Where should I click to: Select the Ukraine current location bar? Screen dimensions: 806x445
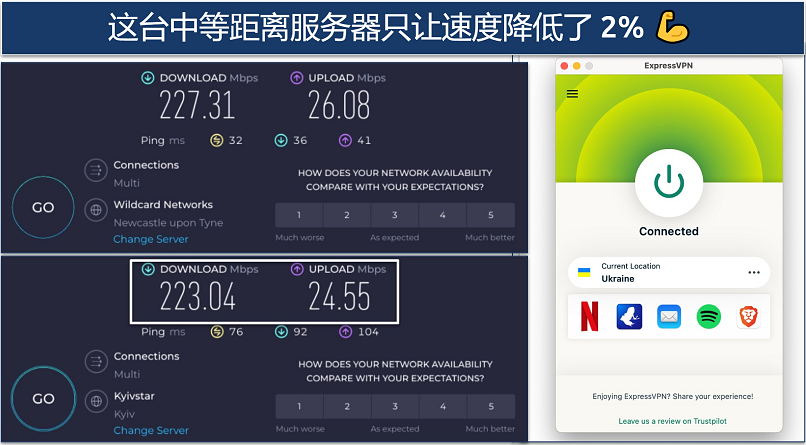coord(669,272)
